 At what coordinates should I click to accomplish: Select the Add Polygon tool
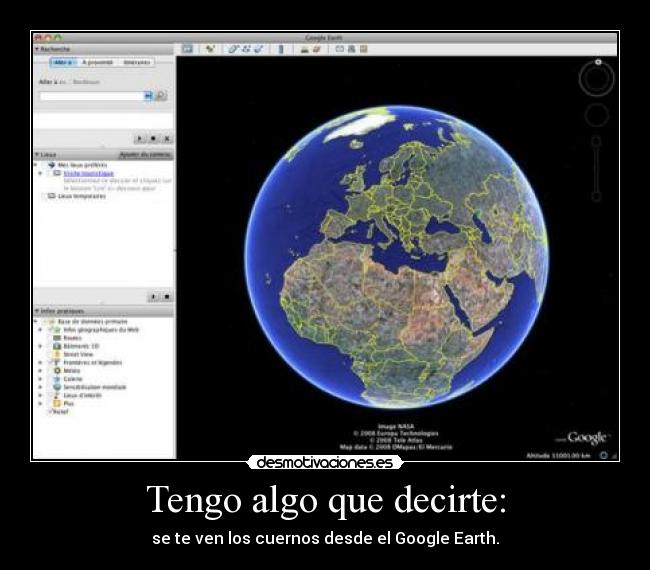click(x=233, y=49)
